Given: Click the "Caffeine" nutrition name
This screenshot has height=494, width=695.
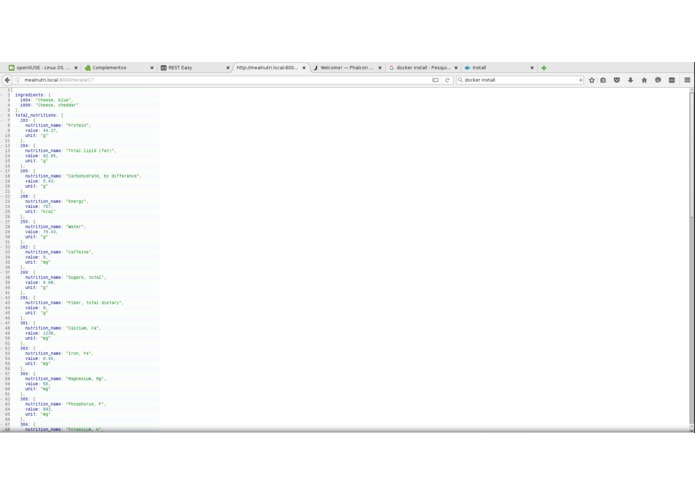Looking at the screenshot, I should coord(80,252).
